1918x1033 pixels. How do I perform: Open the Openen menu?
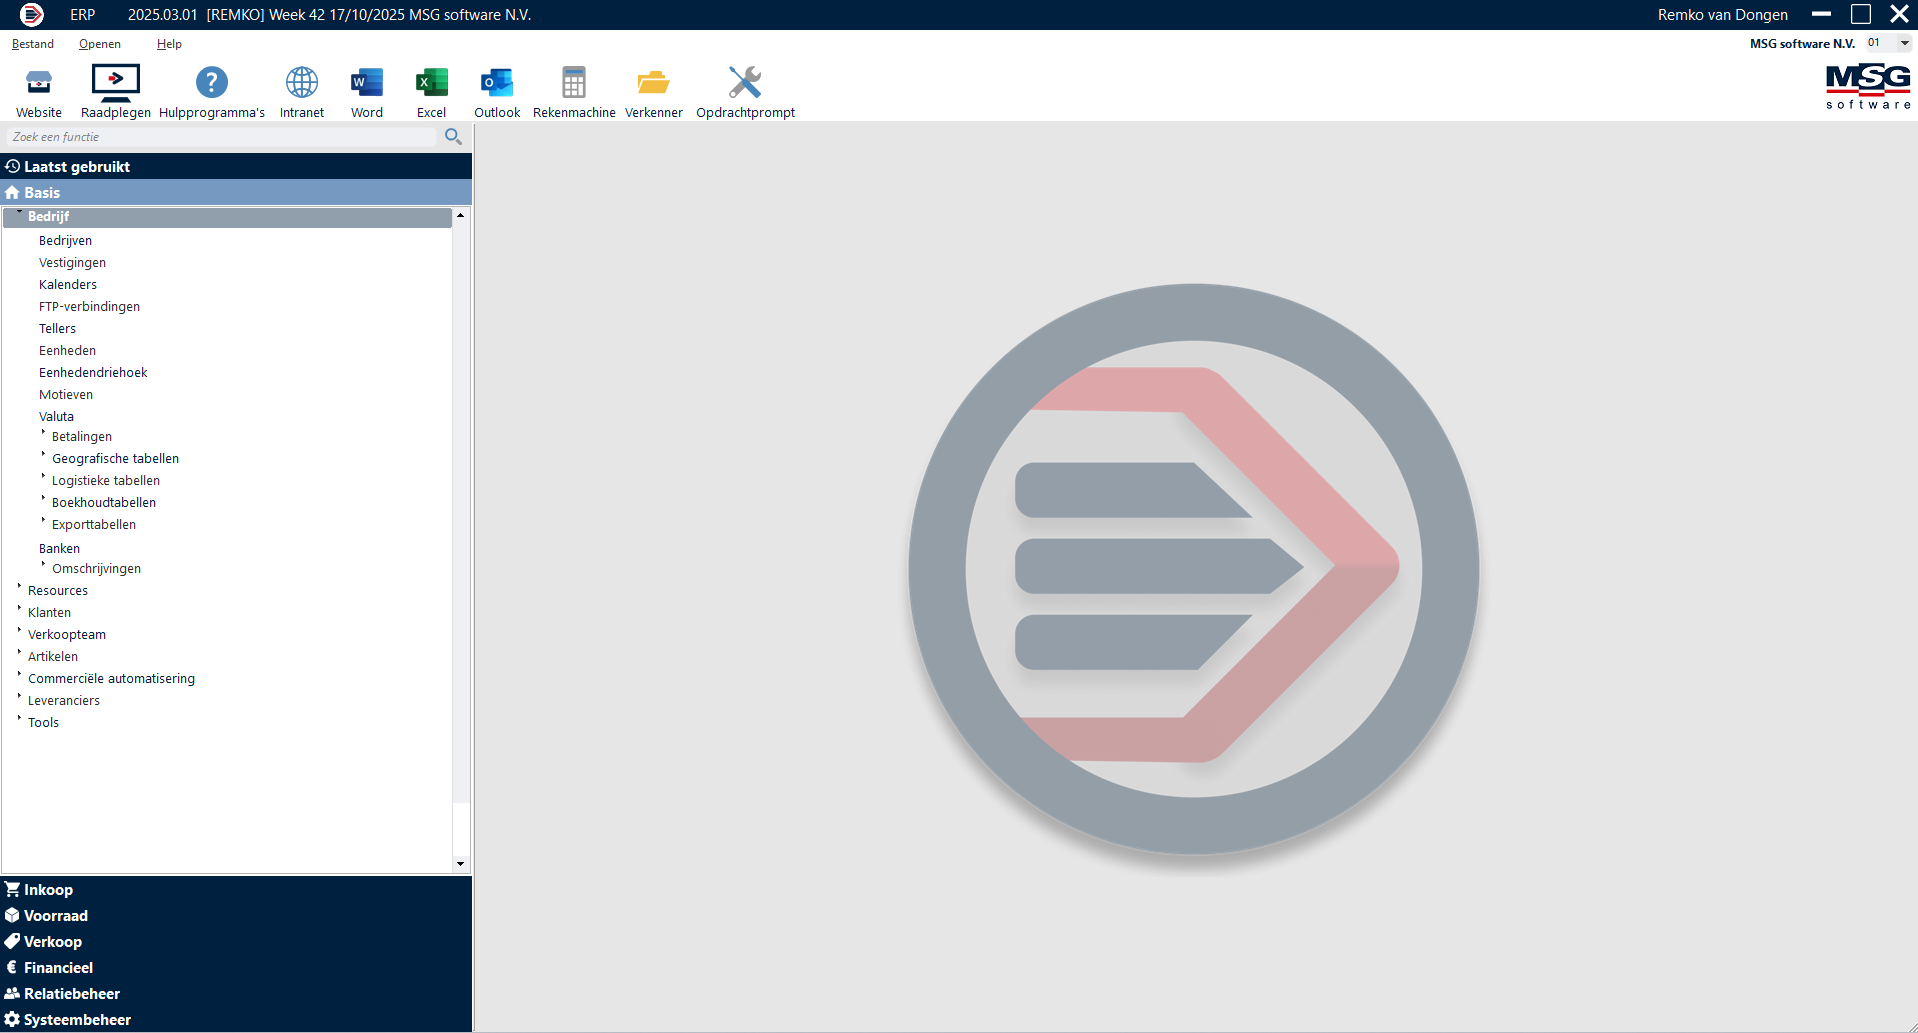coord(100,44)
